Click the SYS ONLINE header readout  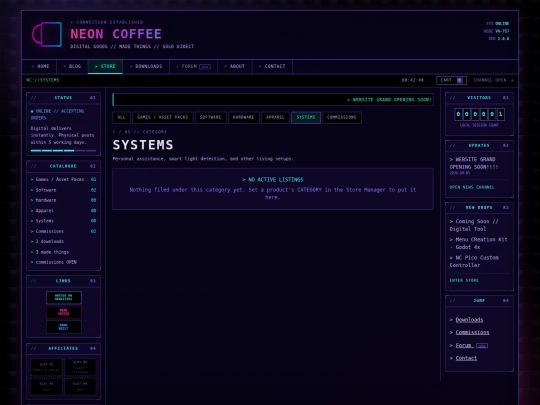tap(497, 23)
